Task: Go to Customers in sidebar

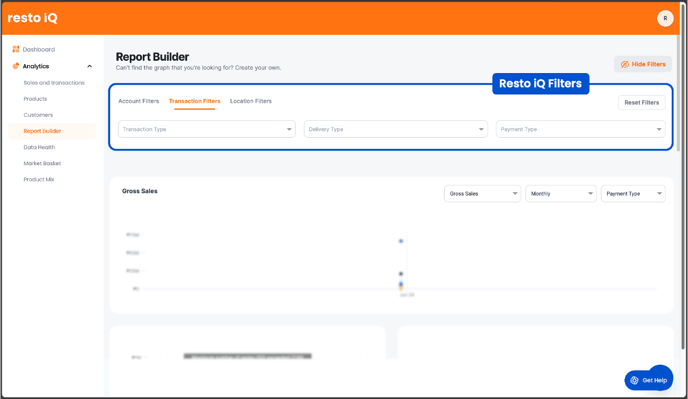Action: click(38, 115)
